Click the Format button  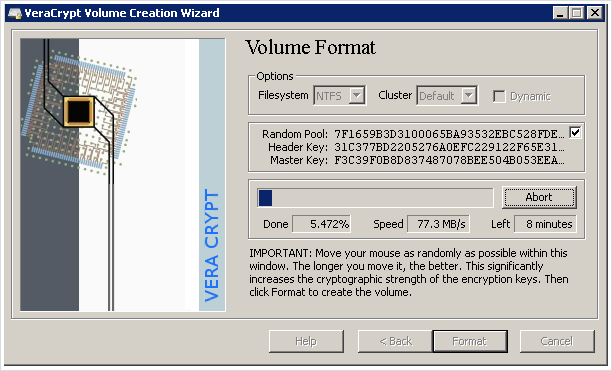pos(470,341)
